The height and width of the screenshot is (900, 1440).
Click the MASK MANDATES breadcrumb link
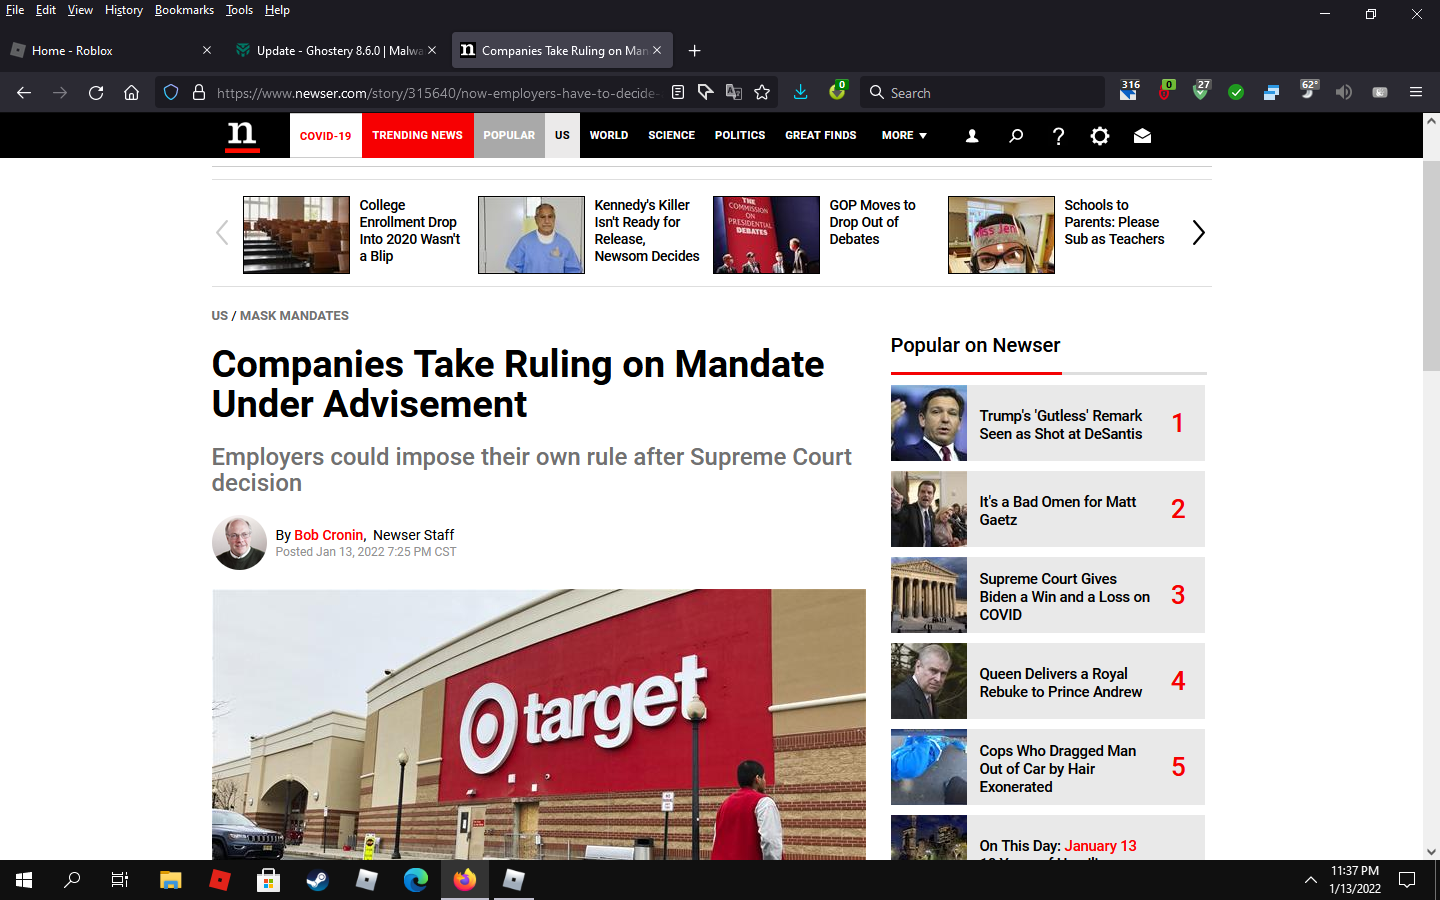pyautogui.click(x=294, y=316)
